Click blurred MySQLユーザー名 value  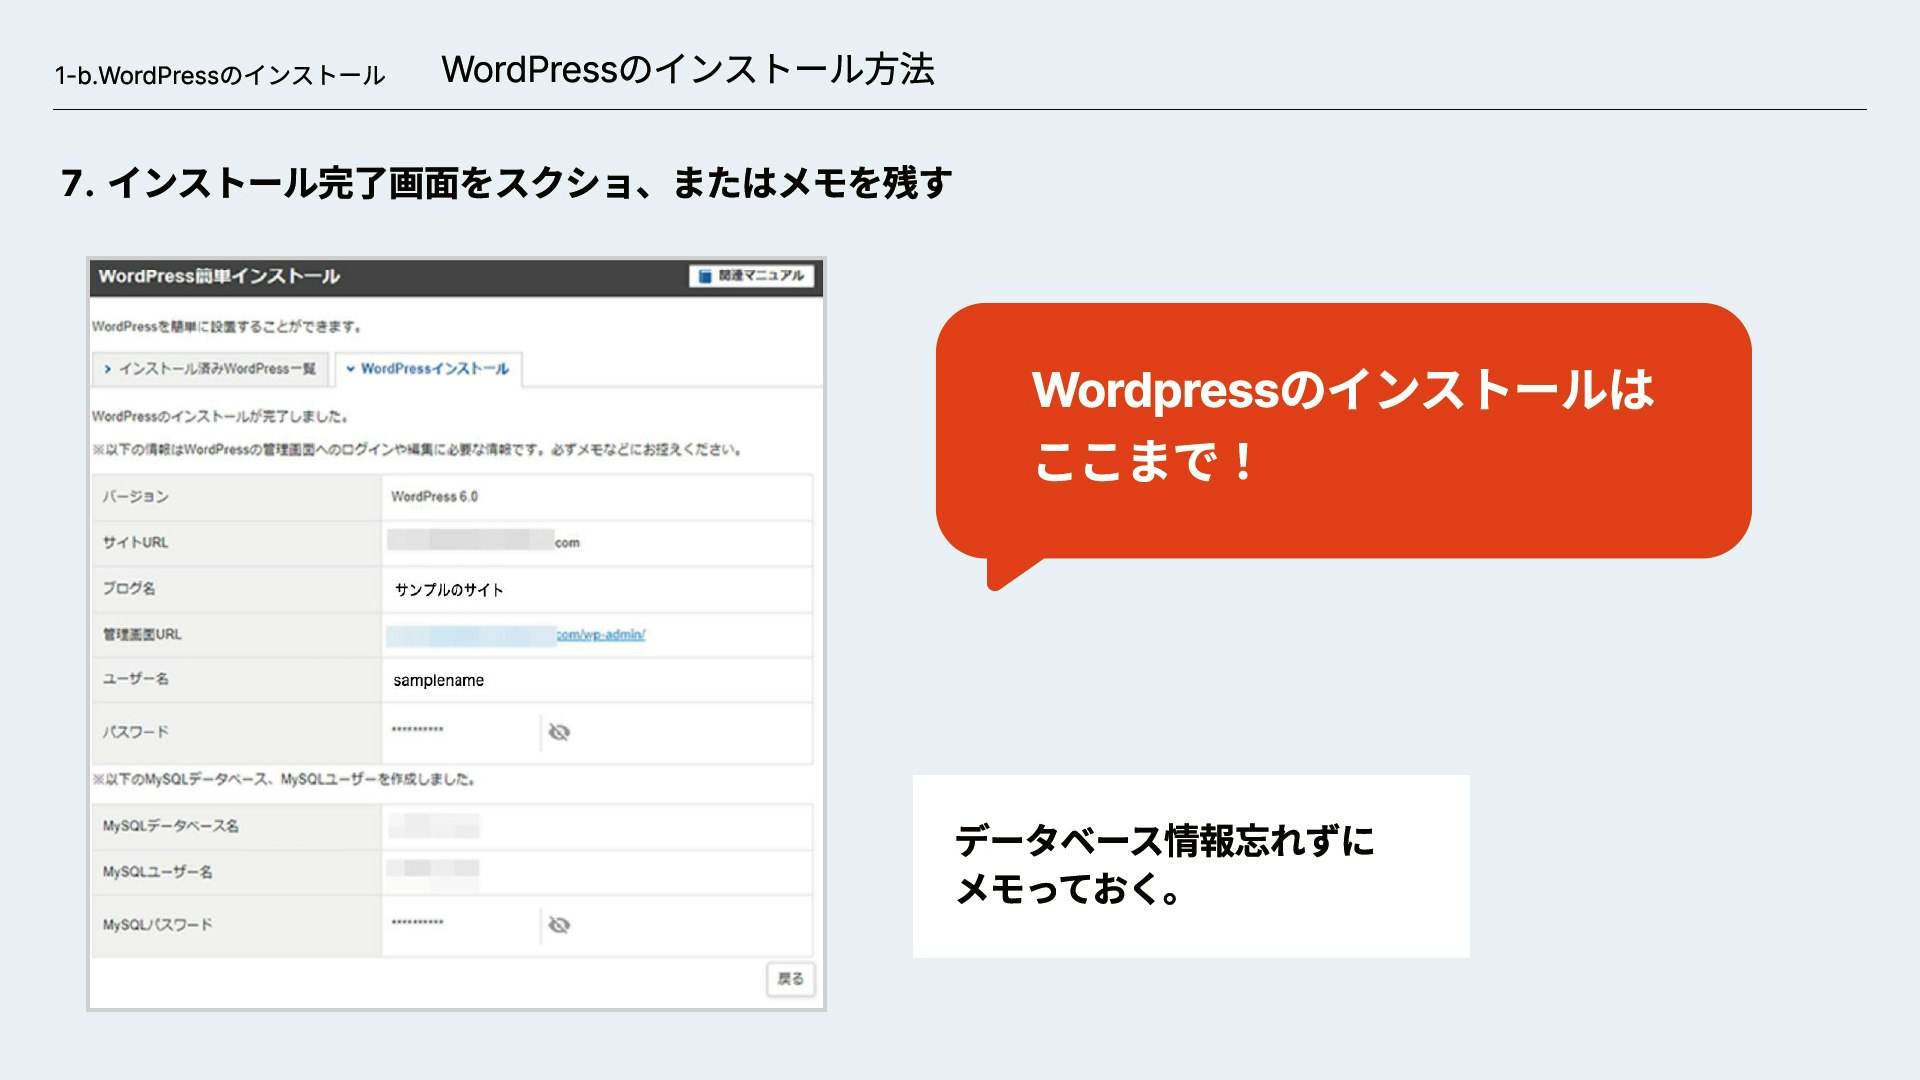[433, 870]
